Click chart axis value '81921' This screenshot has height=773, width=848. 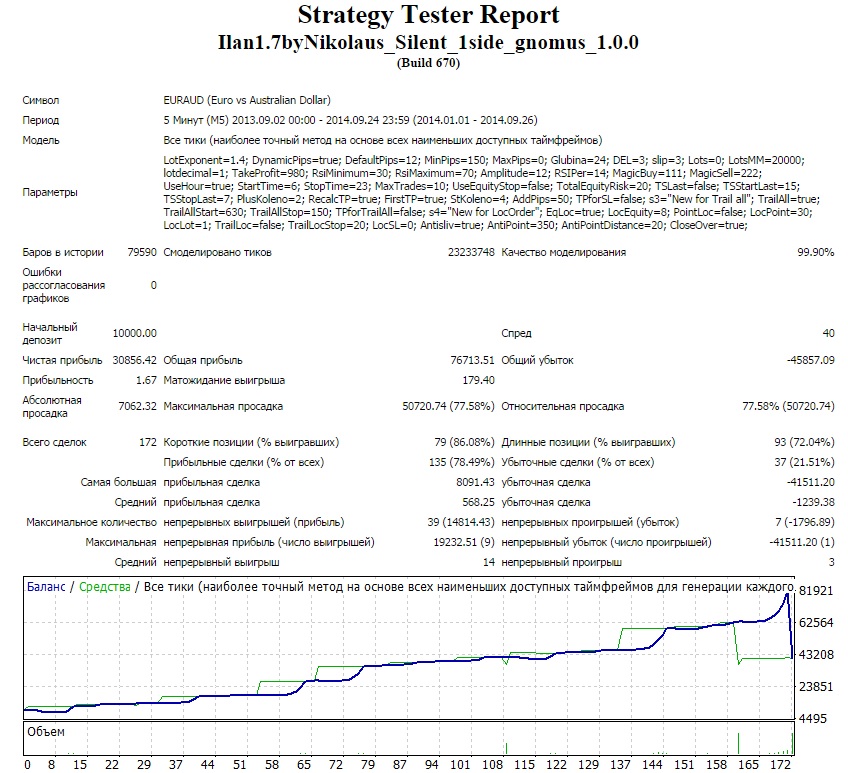point(816,591)
